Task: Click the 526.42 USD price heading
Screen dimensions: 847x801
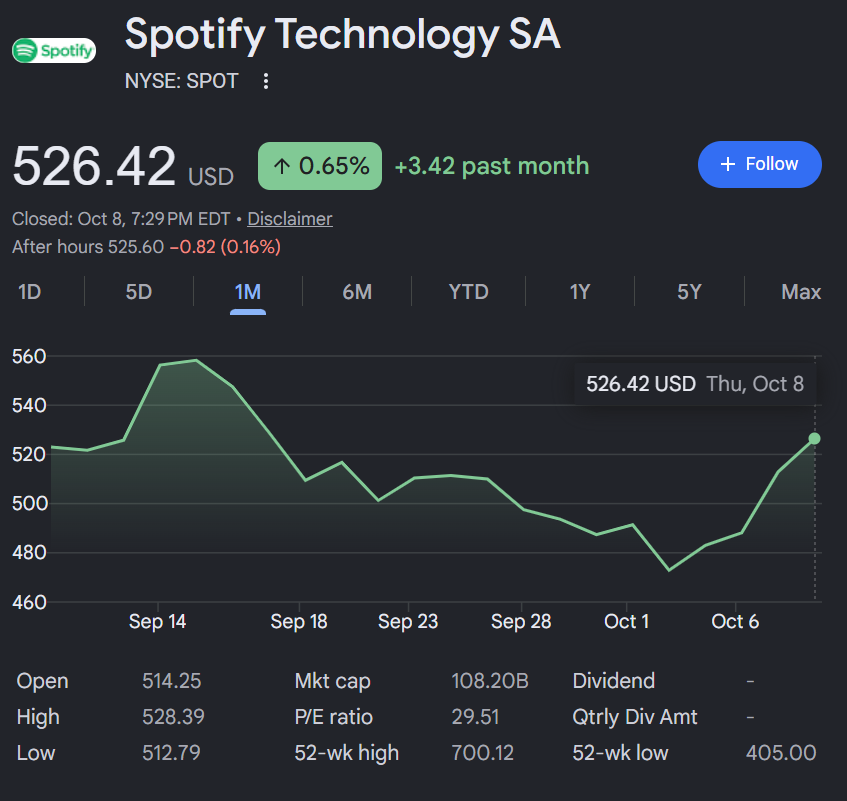Action: (123, 167)
